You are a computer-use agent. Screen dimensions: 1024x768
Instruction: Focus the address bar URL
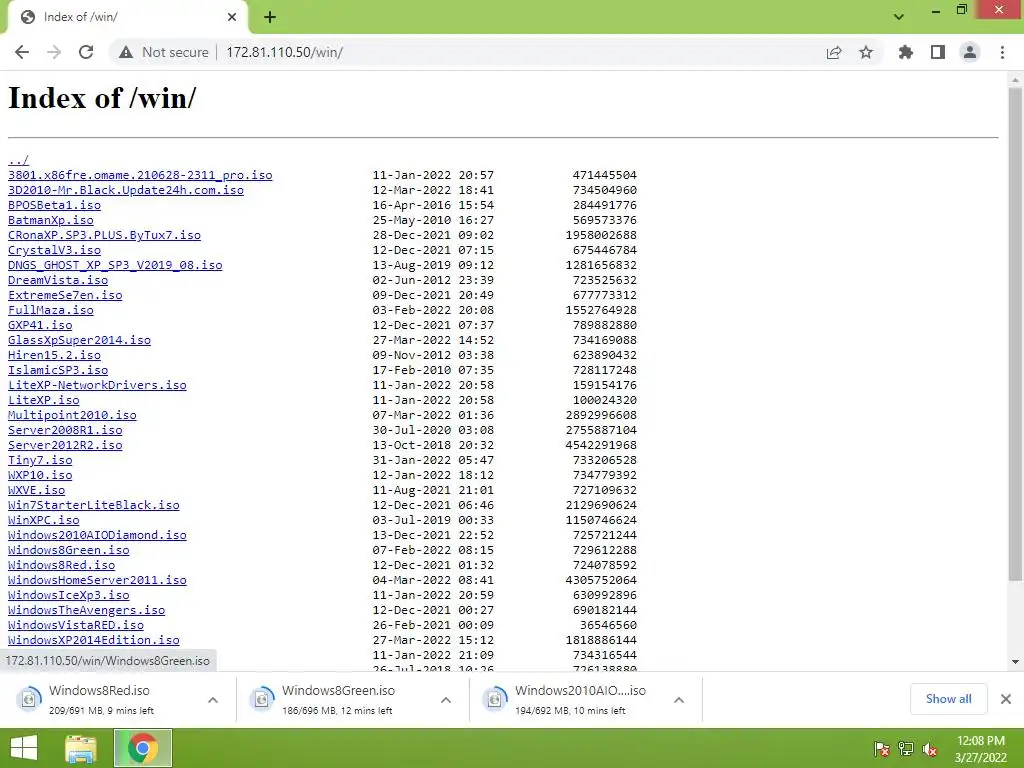[285, 52]
